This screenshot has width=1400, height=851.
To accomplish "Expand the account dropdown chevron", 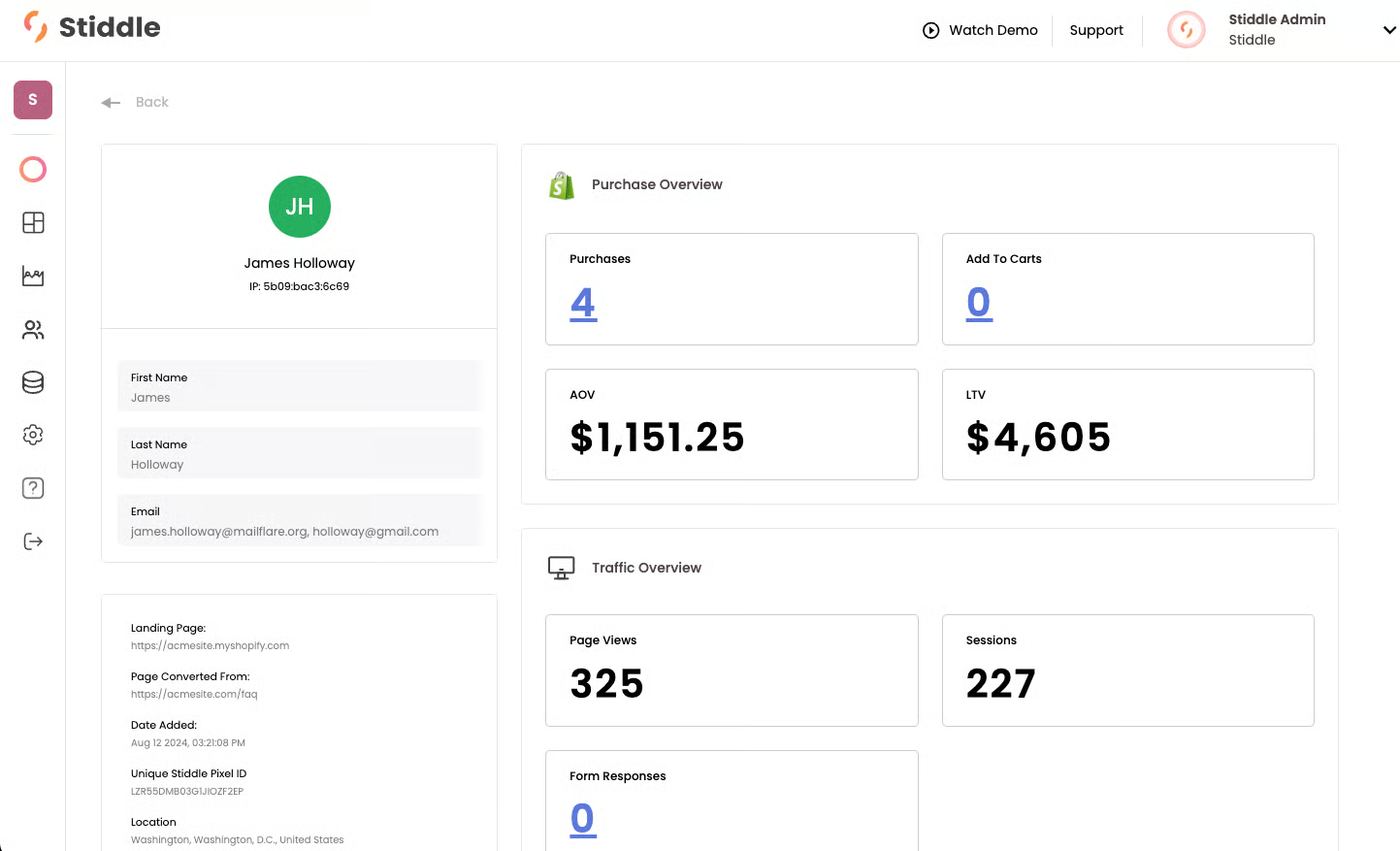I will (1389, 30).
